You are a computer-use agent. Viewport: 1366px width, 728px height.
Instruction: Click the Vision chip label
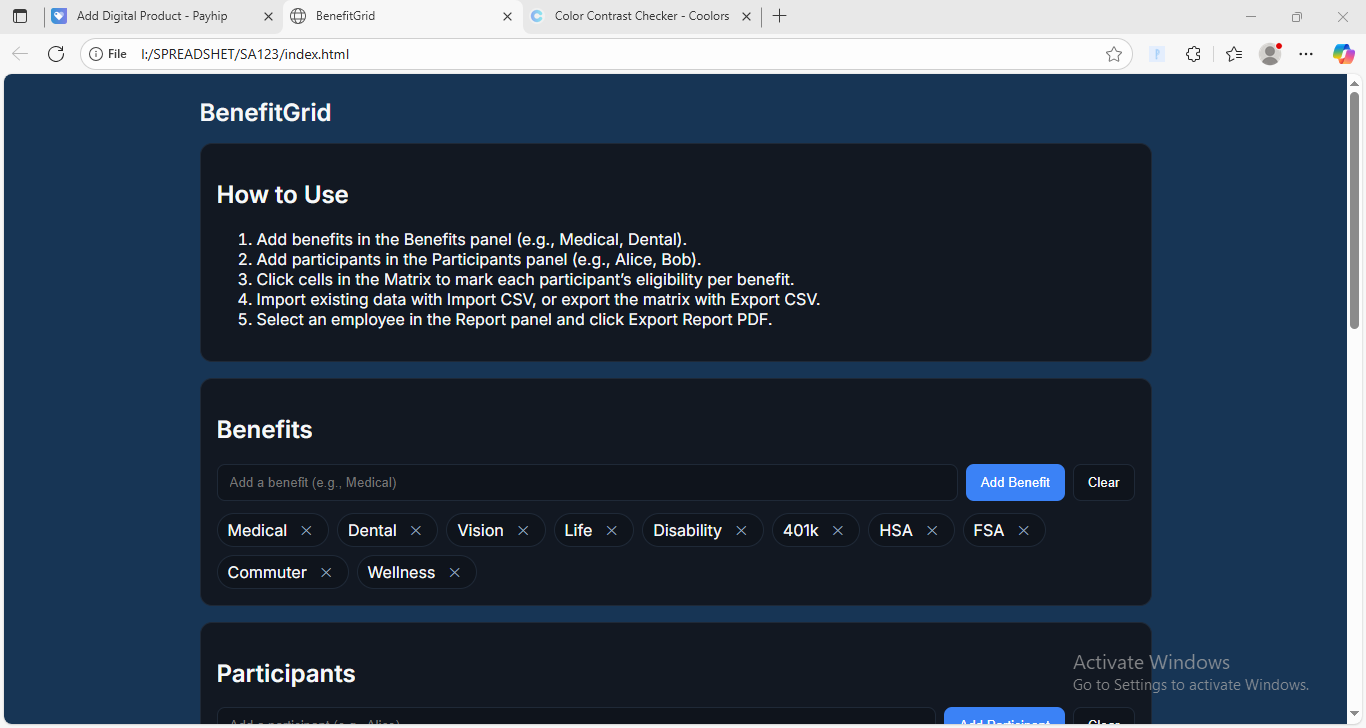480,531
